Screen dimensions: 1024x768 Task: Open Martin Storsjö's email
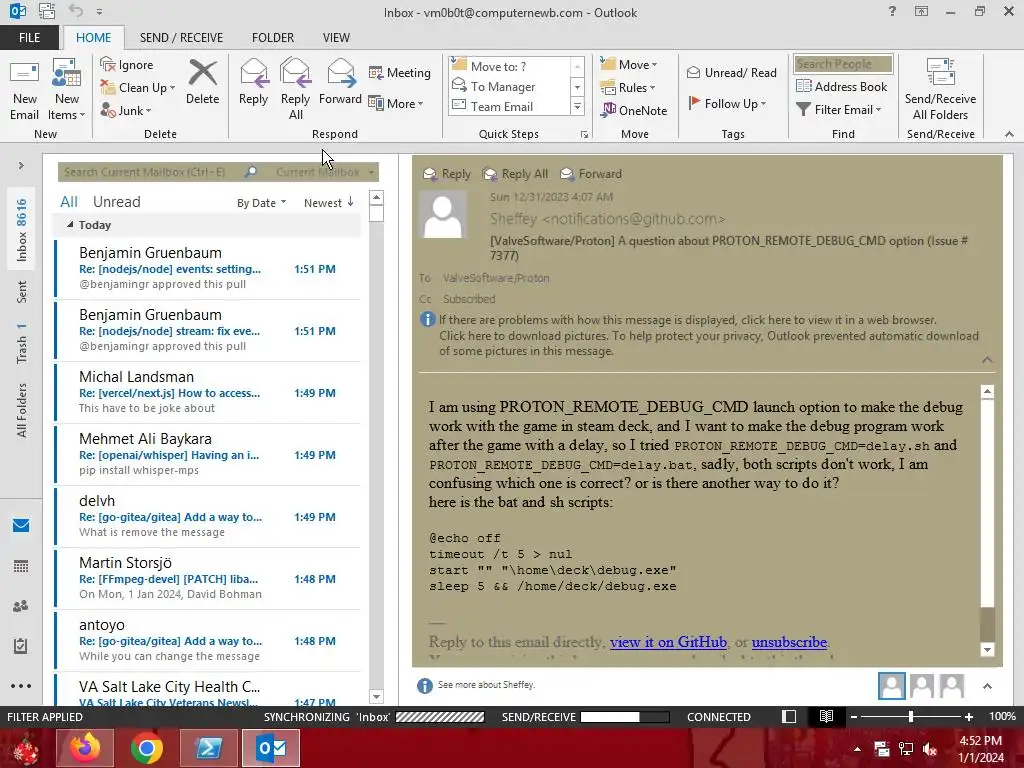pos(208,578)
